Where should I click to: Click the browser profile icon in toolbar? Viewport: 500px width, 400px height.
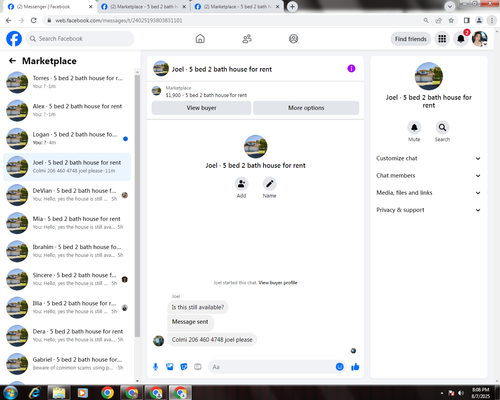pyautogui.click(x=479, y=20)
